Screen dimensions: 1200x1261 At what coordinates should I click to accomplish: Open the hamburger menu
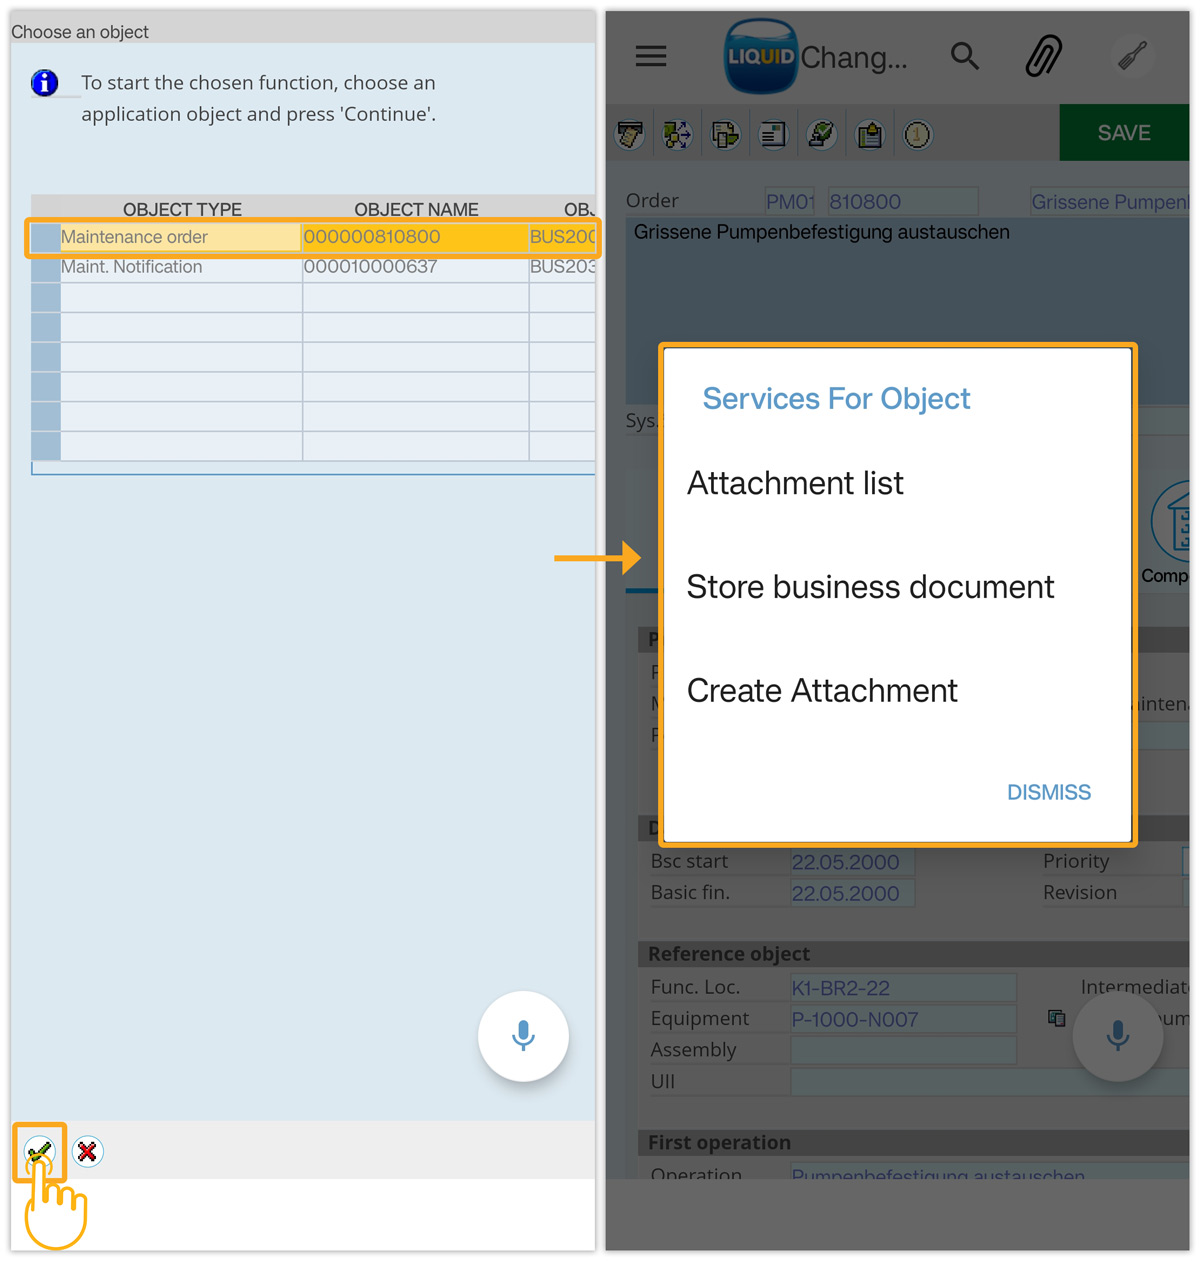pyautogui.click(x=651, y=56)
